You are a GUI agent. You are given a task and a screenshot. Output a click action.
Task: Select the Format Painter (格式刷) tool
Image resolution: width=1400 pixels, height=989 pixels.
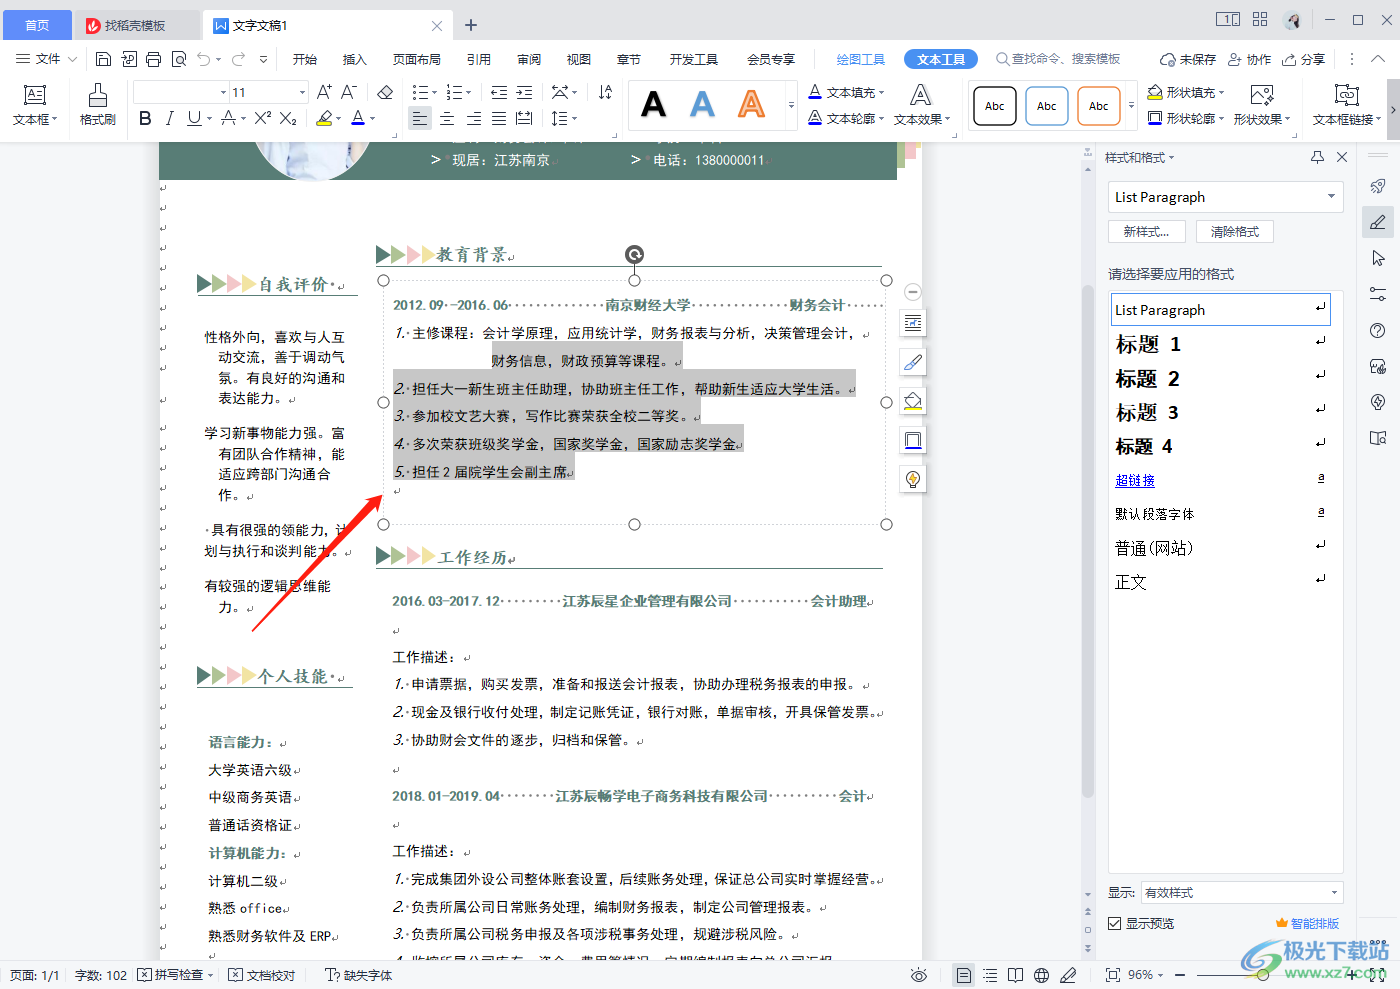pyautogui.click(x=97, y=104)
